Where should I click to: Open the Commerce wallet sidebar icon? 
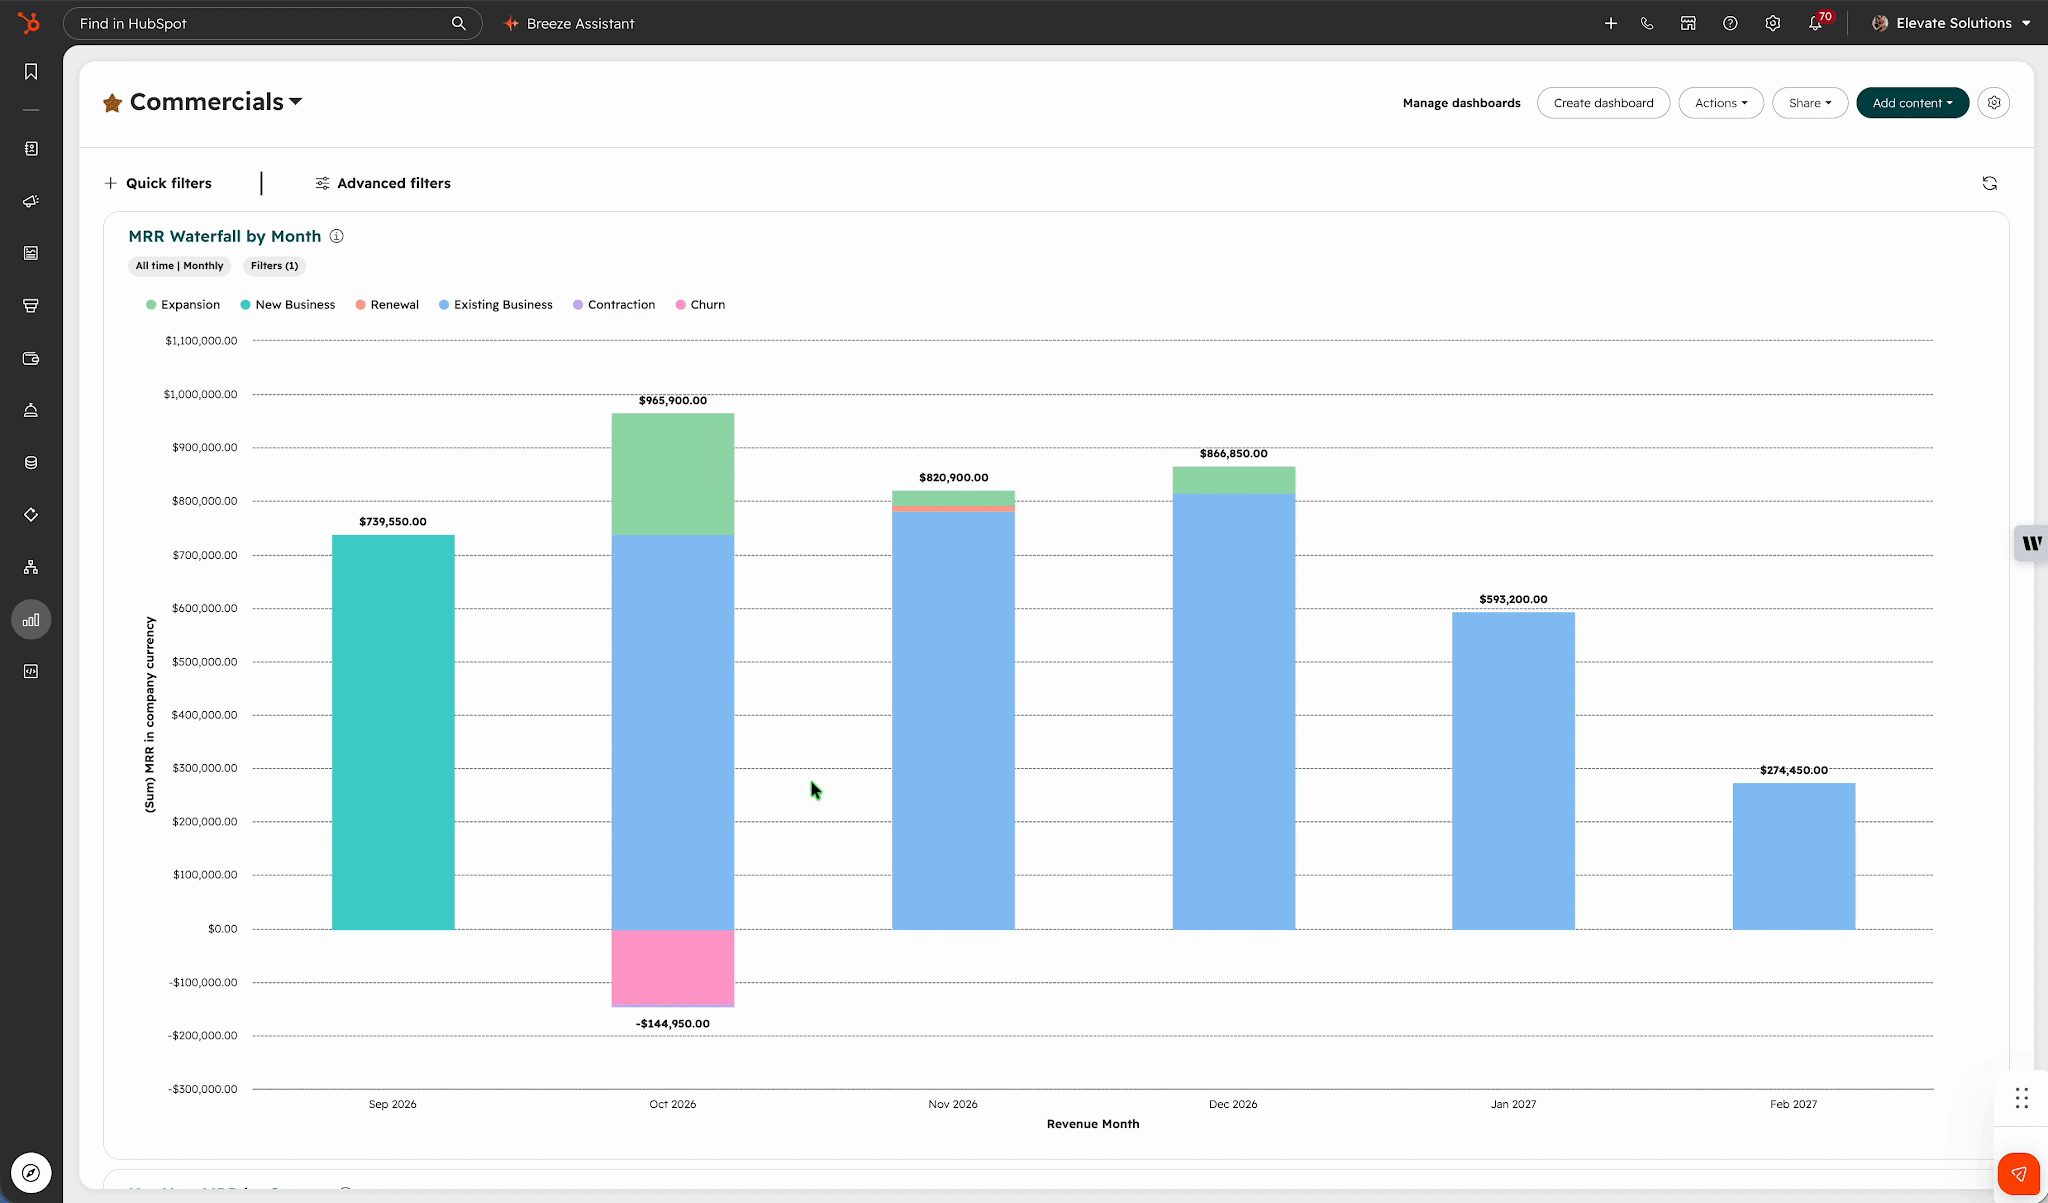[31, 358]
